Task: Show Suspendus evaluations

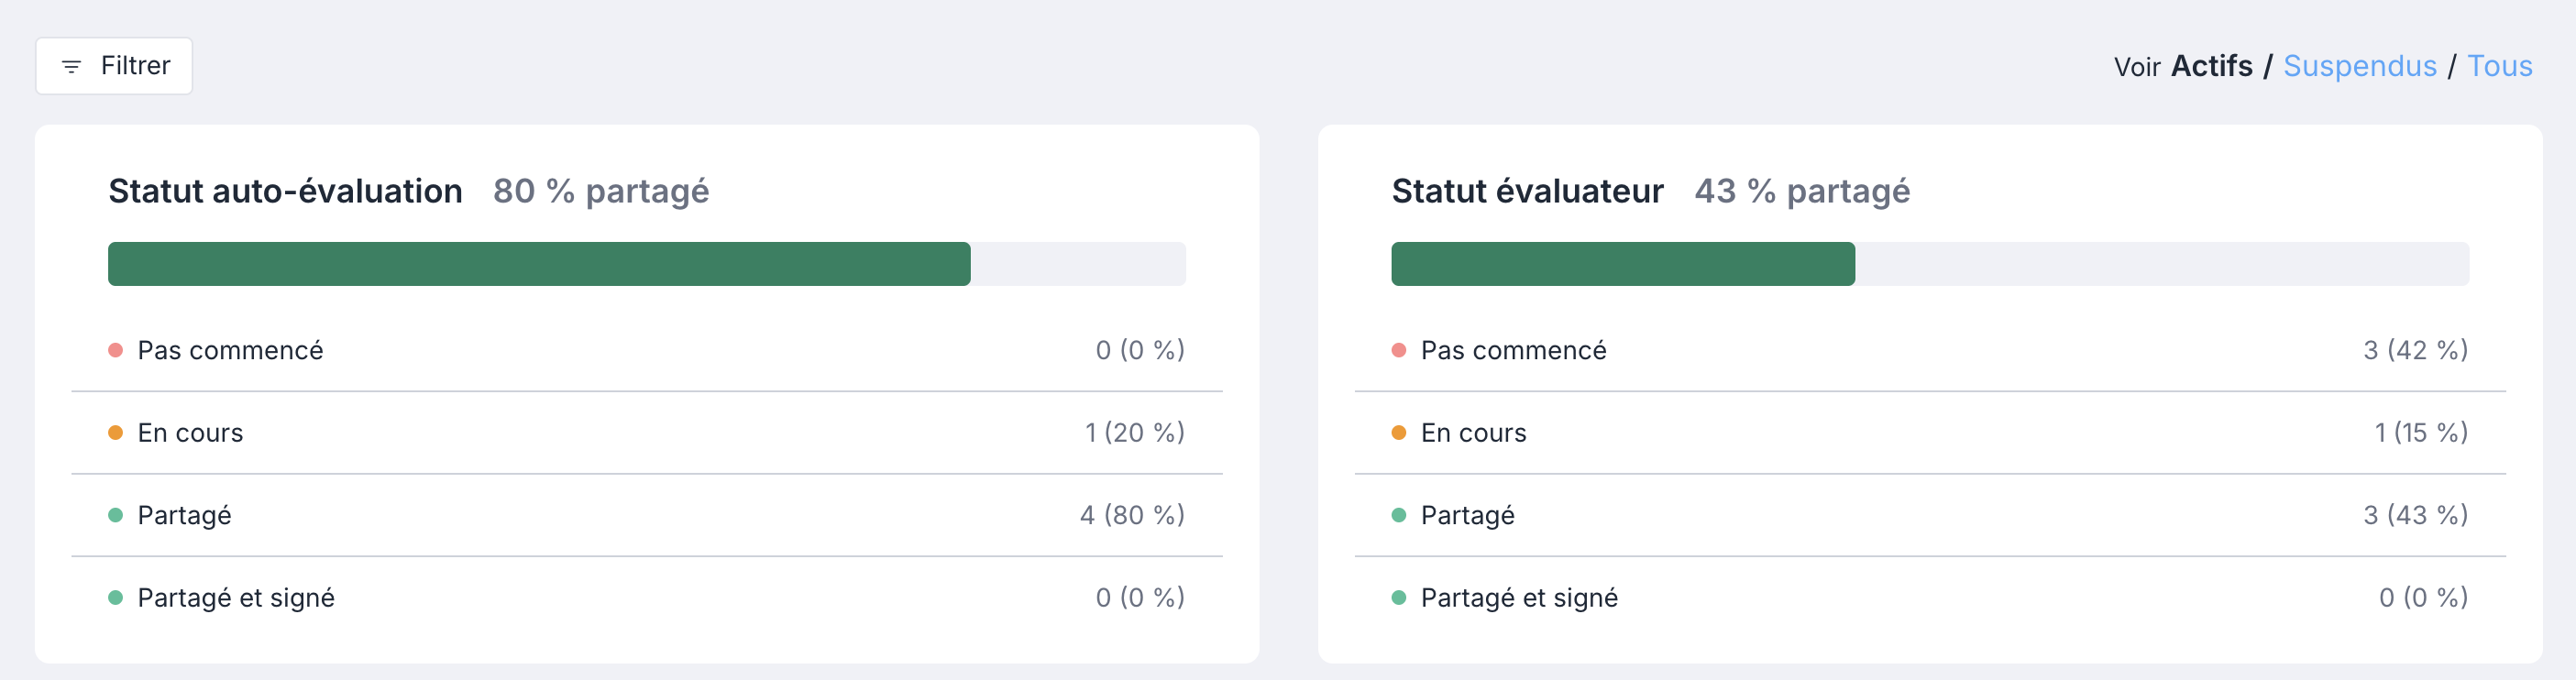Action: tap(2360, 66)
